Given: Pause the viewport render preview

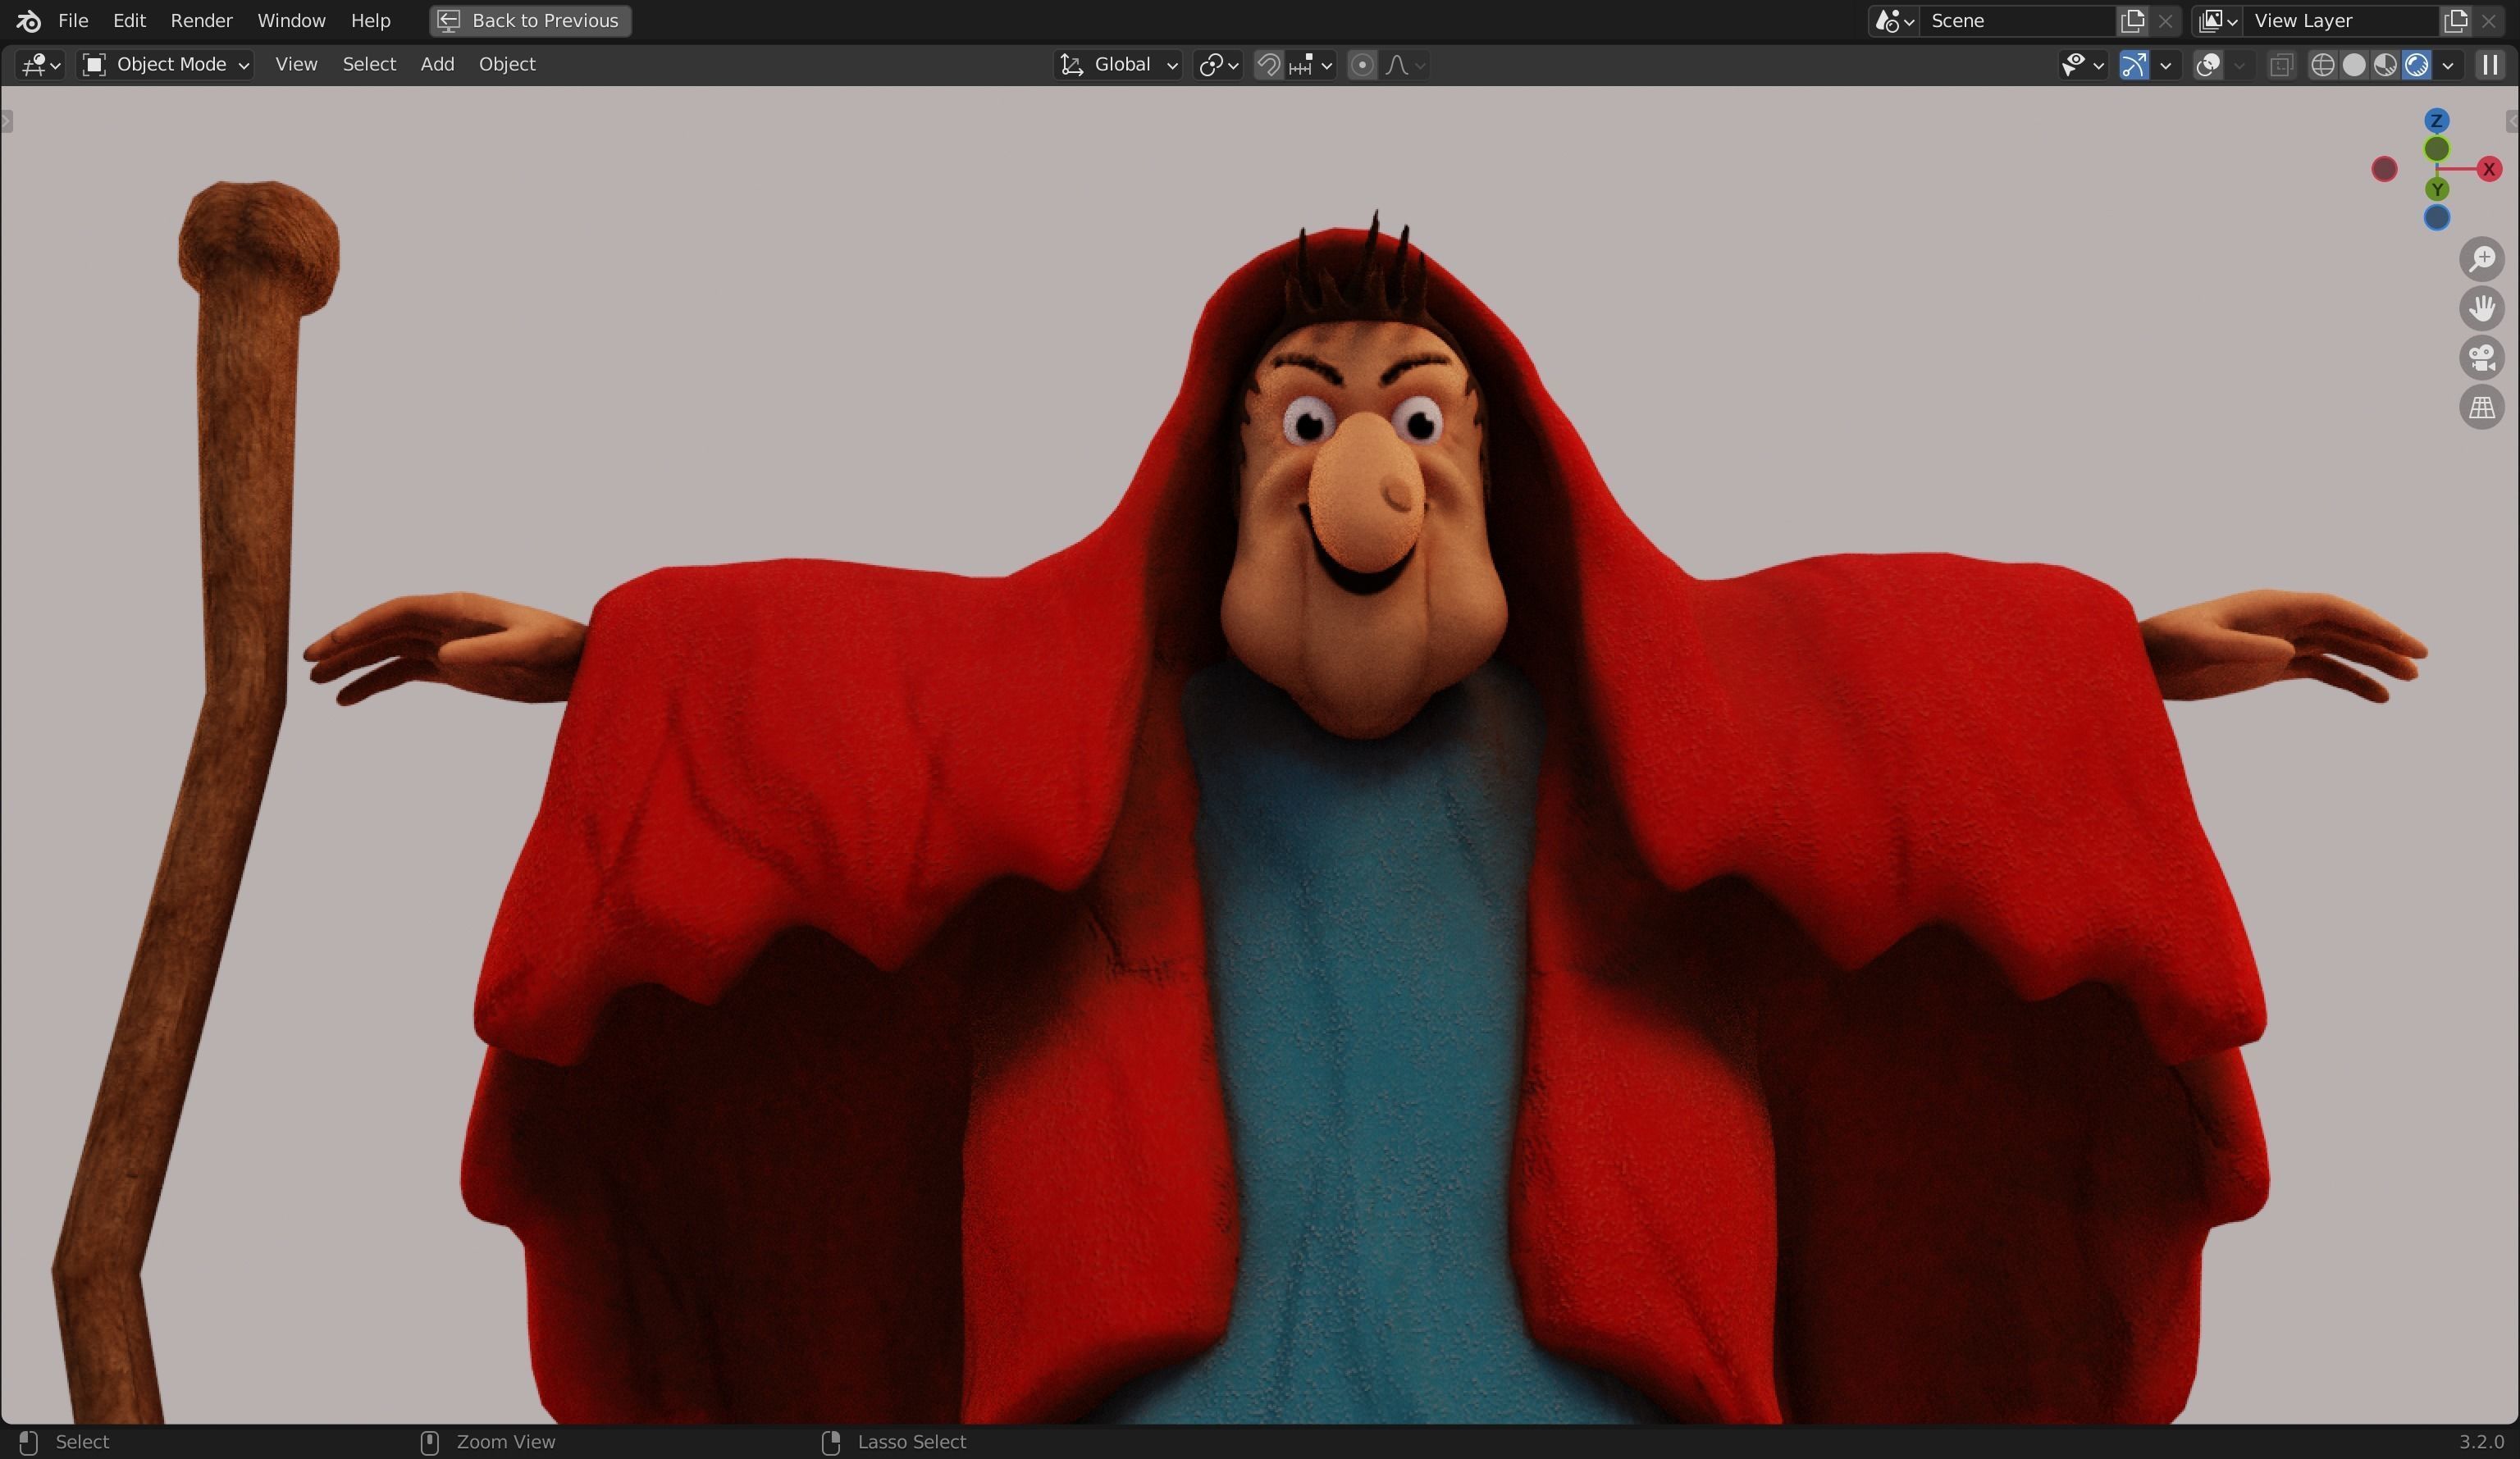Looking at the screenshot, I should (2489, 65).
